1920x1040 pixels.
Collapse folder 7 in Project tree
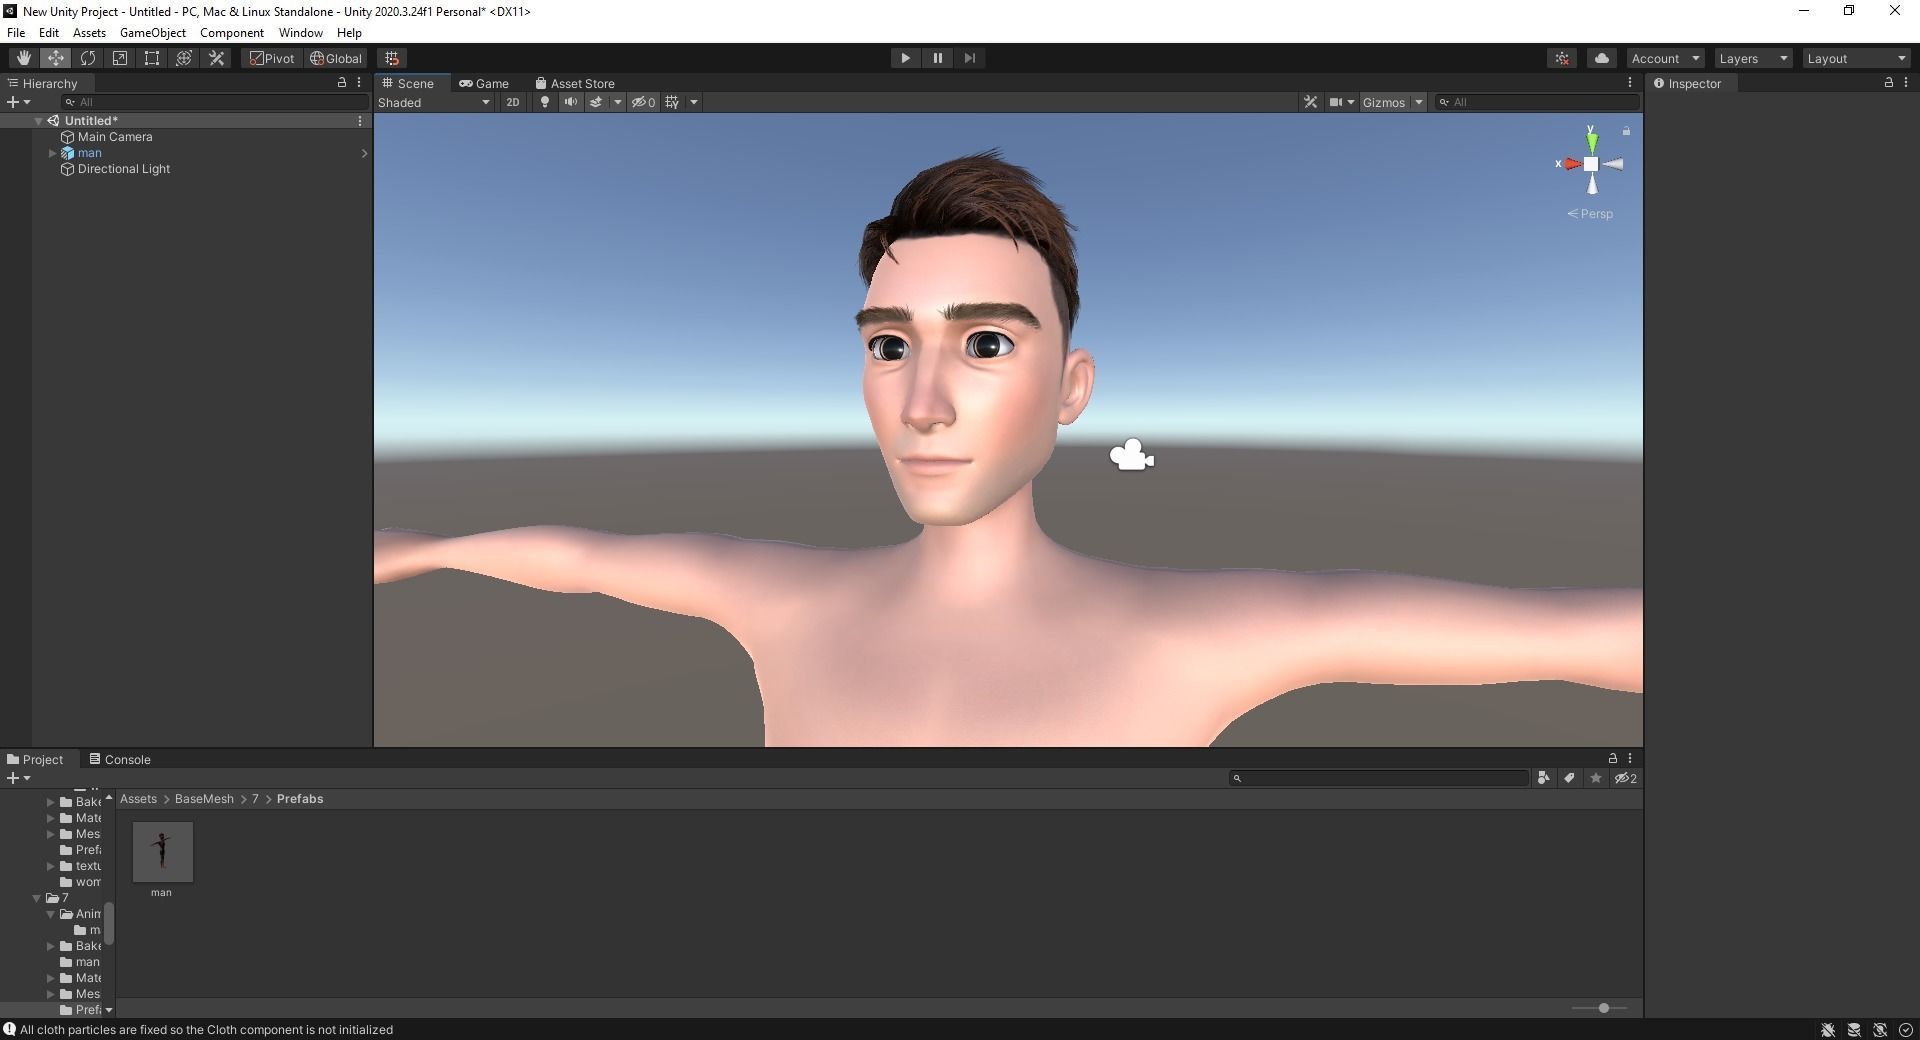pos(37,898)
